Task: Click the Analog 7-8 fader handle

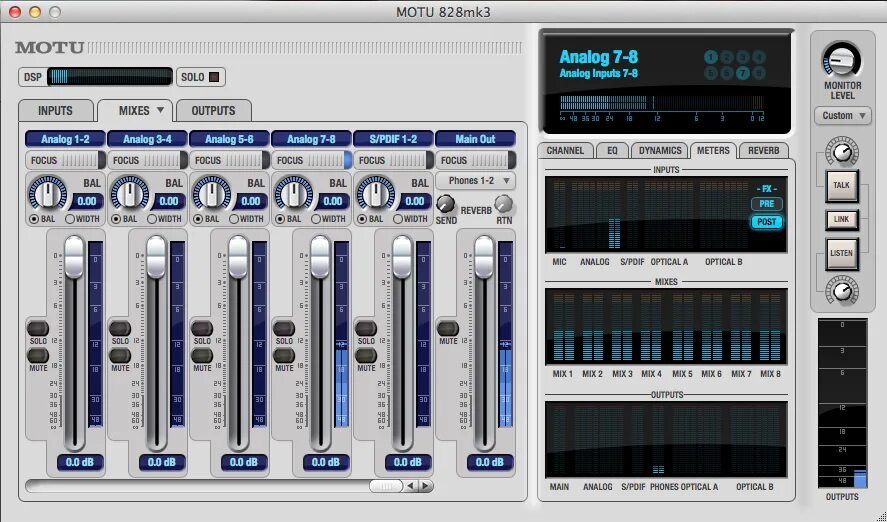Action: tap(320, 257)
